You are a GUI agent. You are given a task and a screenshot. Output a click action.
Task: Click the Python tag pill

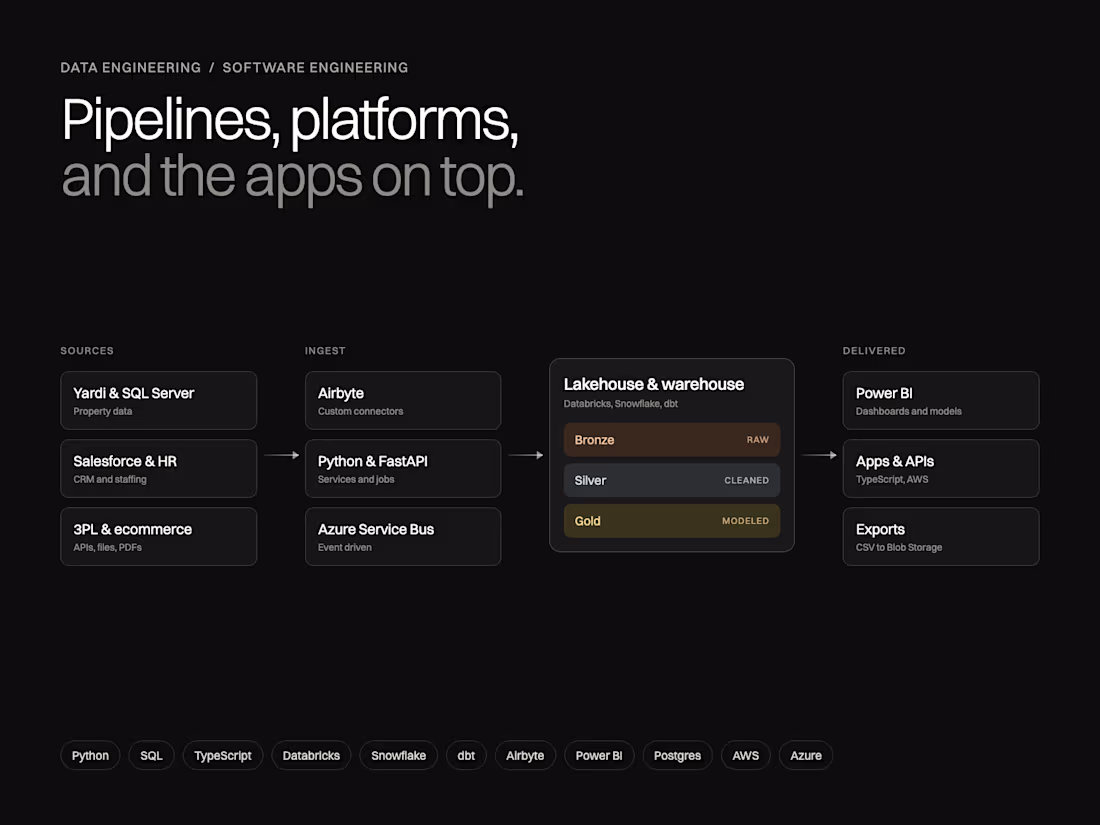90,756
